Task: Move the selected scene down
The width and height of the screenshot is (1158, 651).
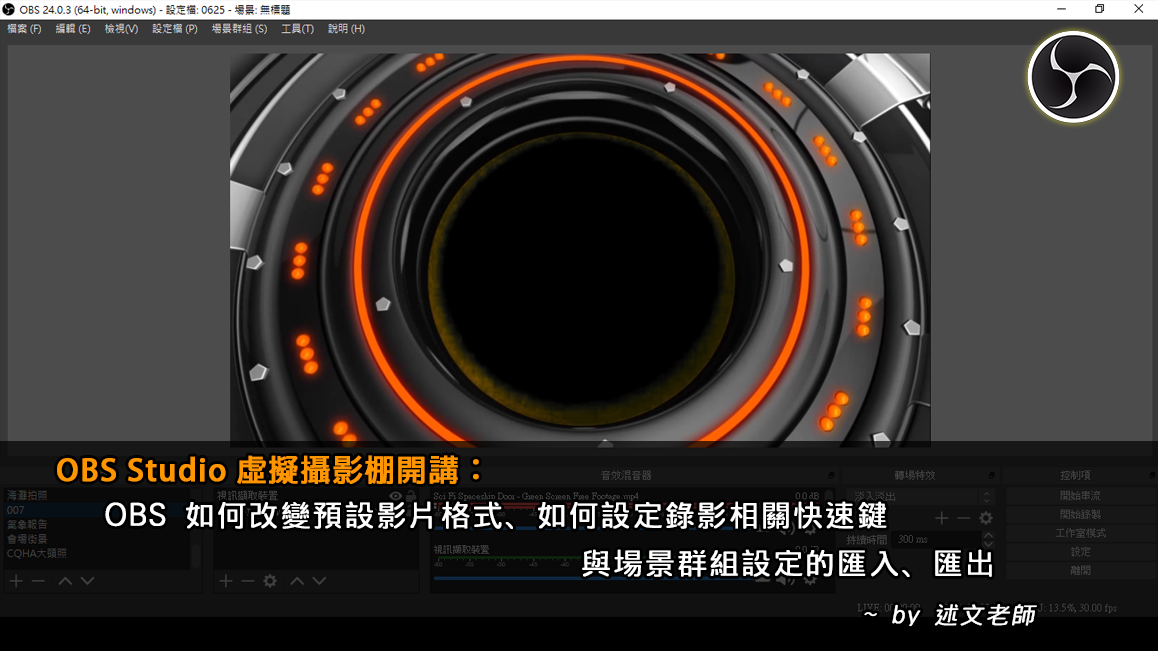Action: pyautogui.click(x=87, y=582)
